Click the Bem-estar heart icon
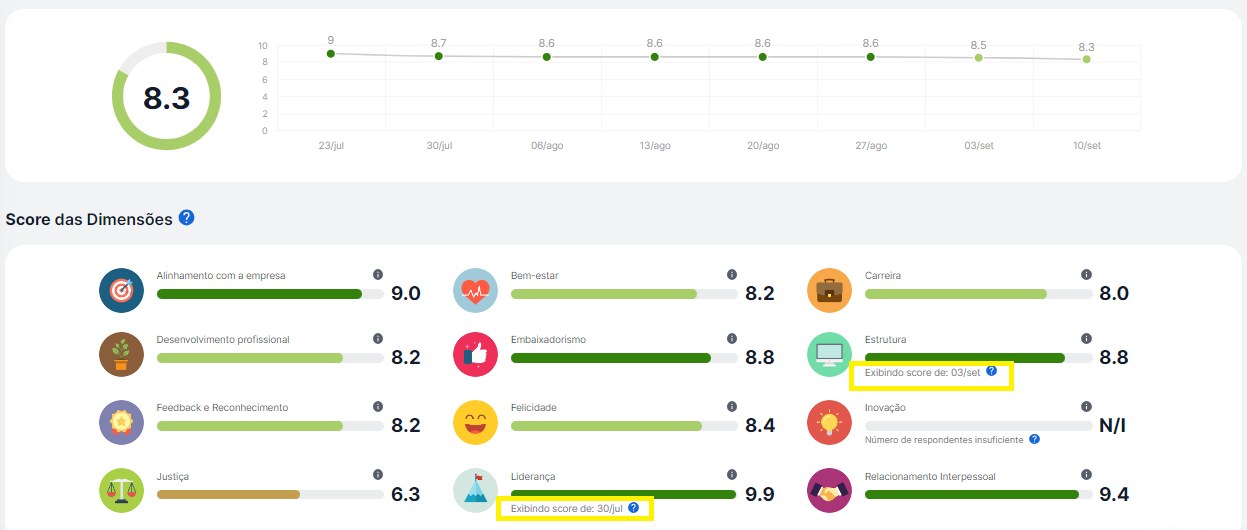1247x530 pixels. coord(475,290)
